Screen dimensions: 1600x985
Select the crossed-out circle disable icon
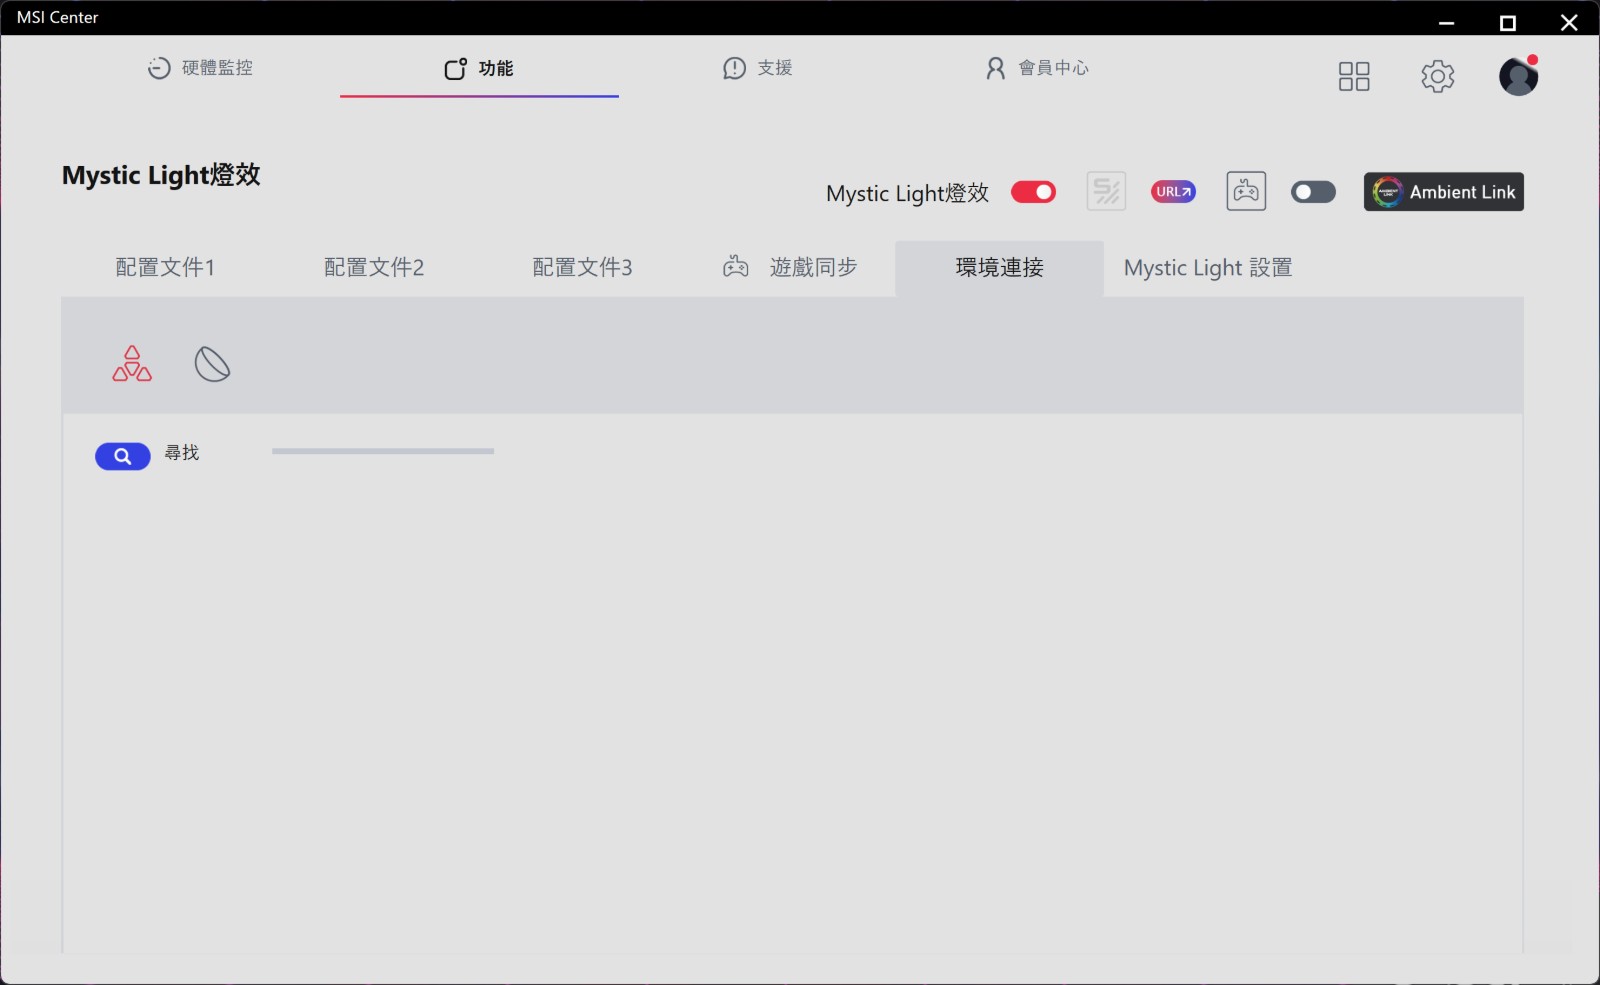point(212,364)
